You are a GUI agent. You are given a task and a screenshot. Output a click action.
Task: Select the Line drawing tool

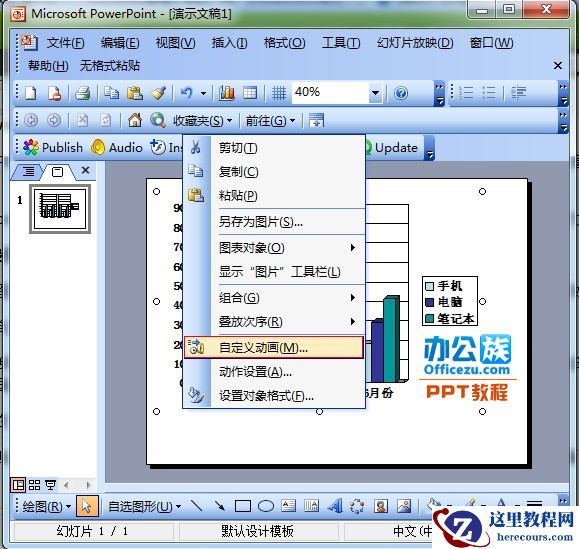196,506
